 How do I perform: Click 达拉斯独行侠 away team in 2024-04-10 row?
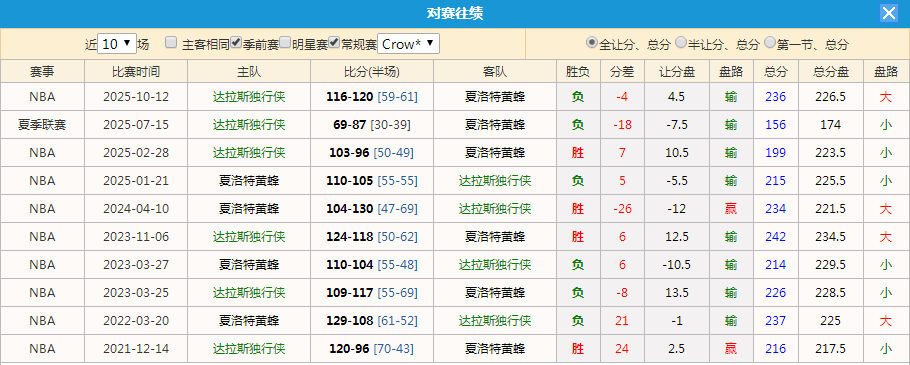pyautogui.click(x=495, y=209)
